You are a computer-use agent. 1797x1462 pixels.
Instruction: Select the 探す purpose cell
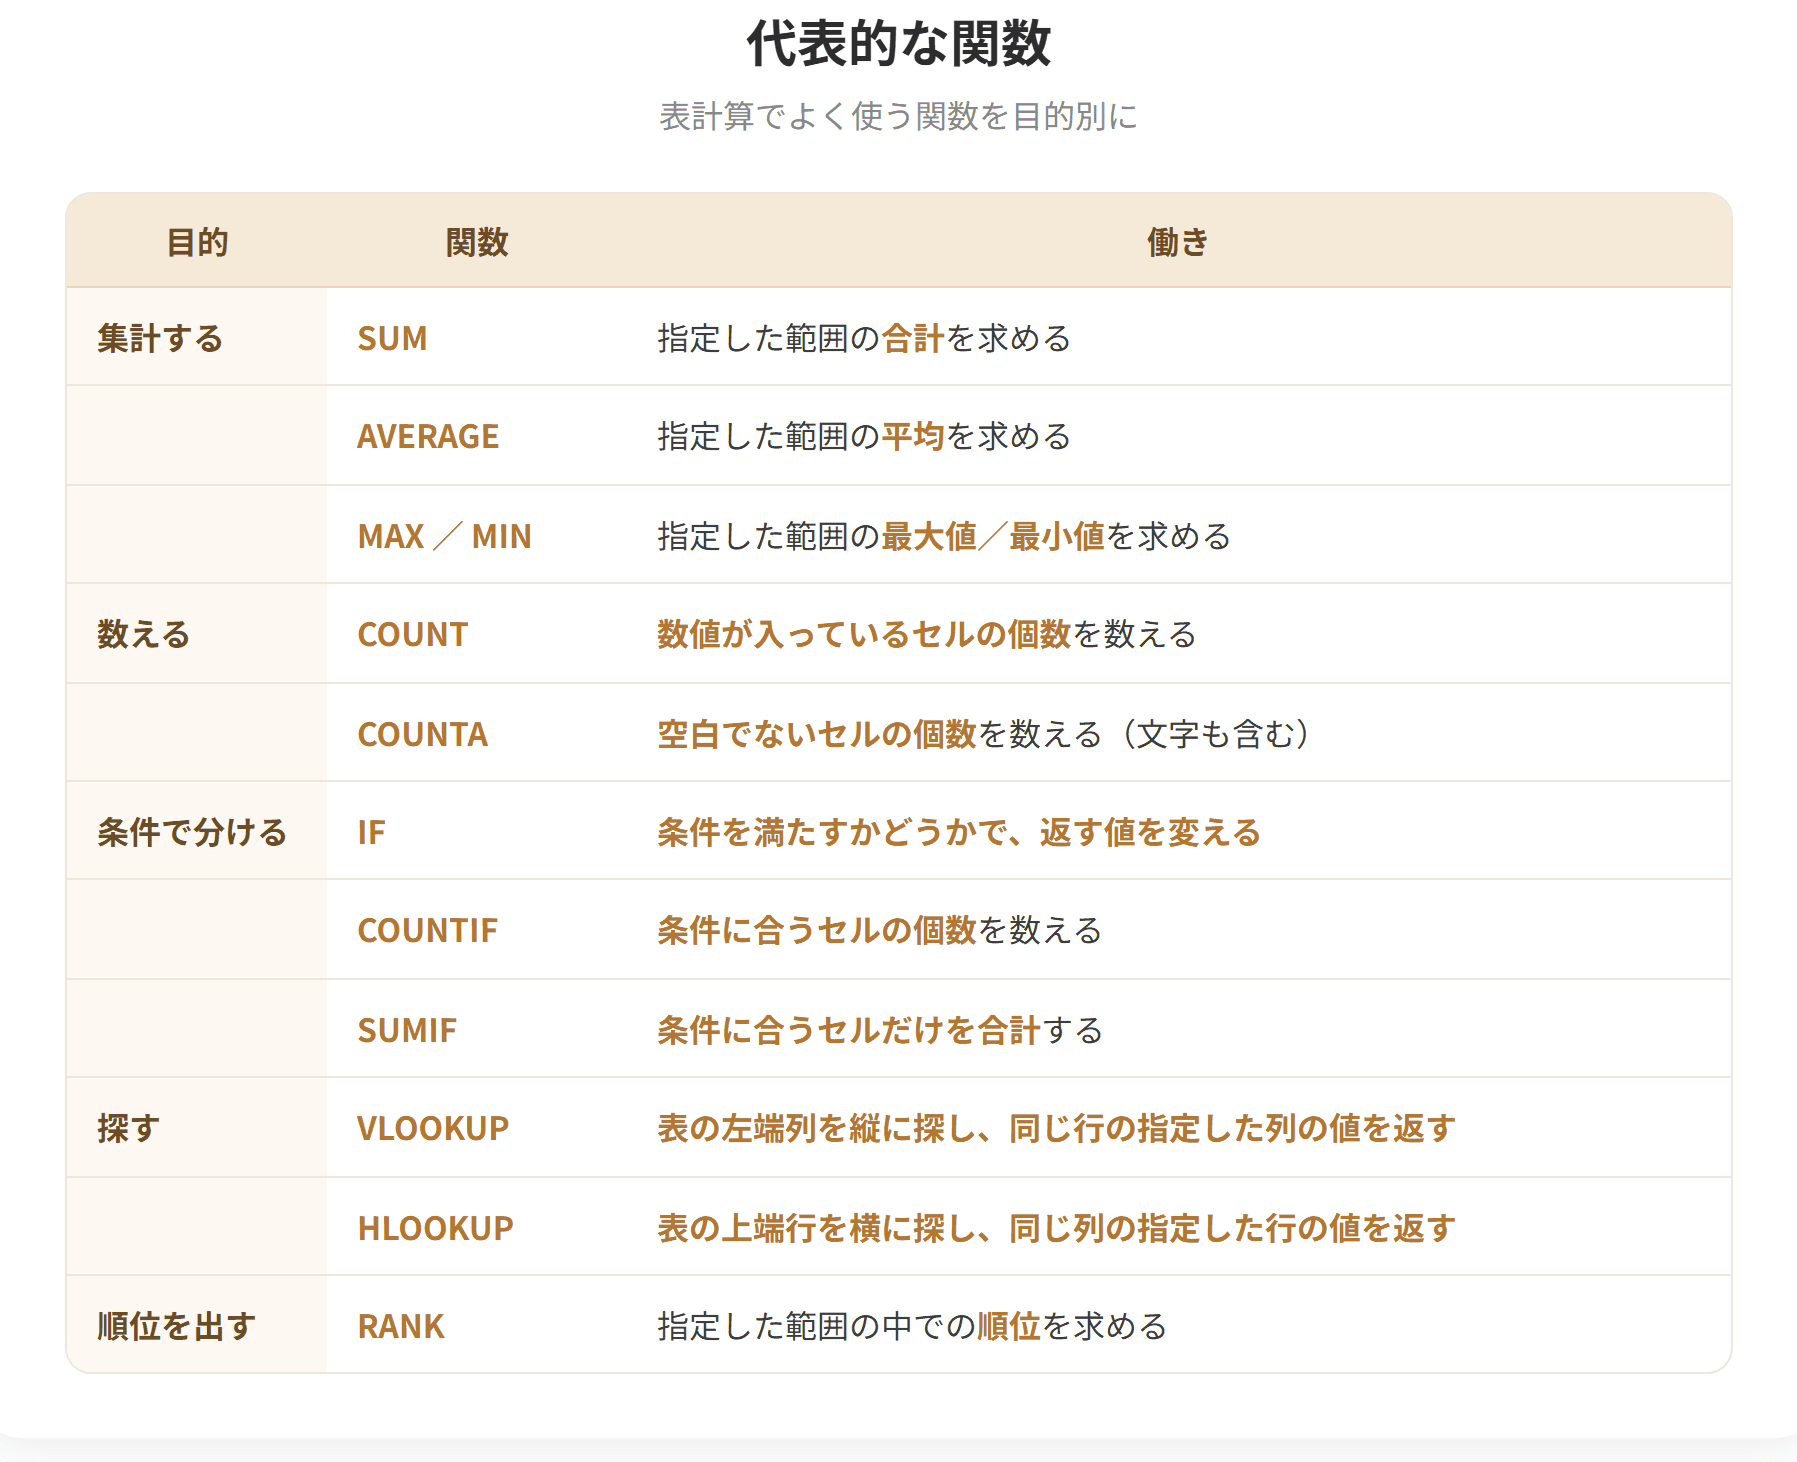coord(196,1128)
